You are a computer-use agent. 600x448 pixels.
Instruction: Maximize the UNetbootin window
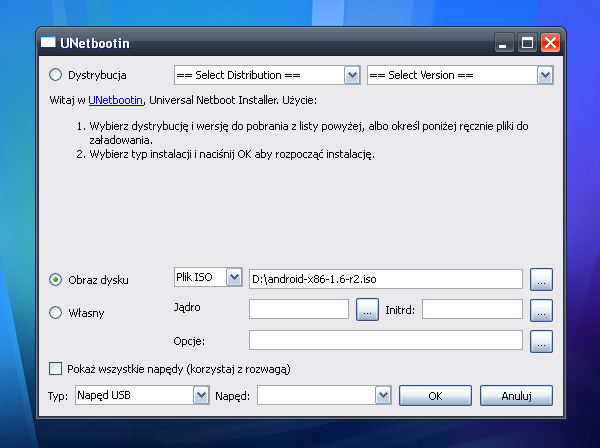[527, 42]
